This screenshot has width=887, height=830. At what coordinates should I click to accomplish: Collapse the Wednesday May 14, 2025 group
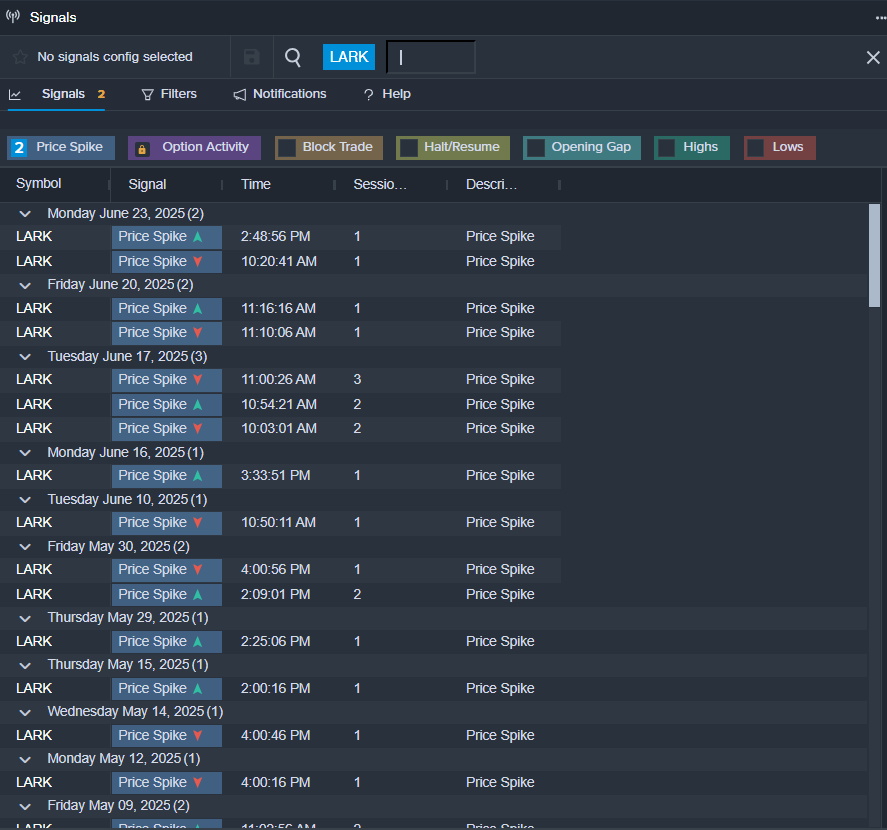tap(25, 712)
